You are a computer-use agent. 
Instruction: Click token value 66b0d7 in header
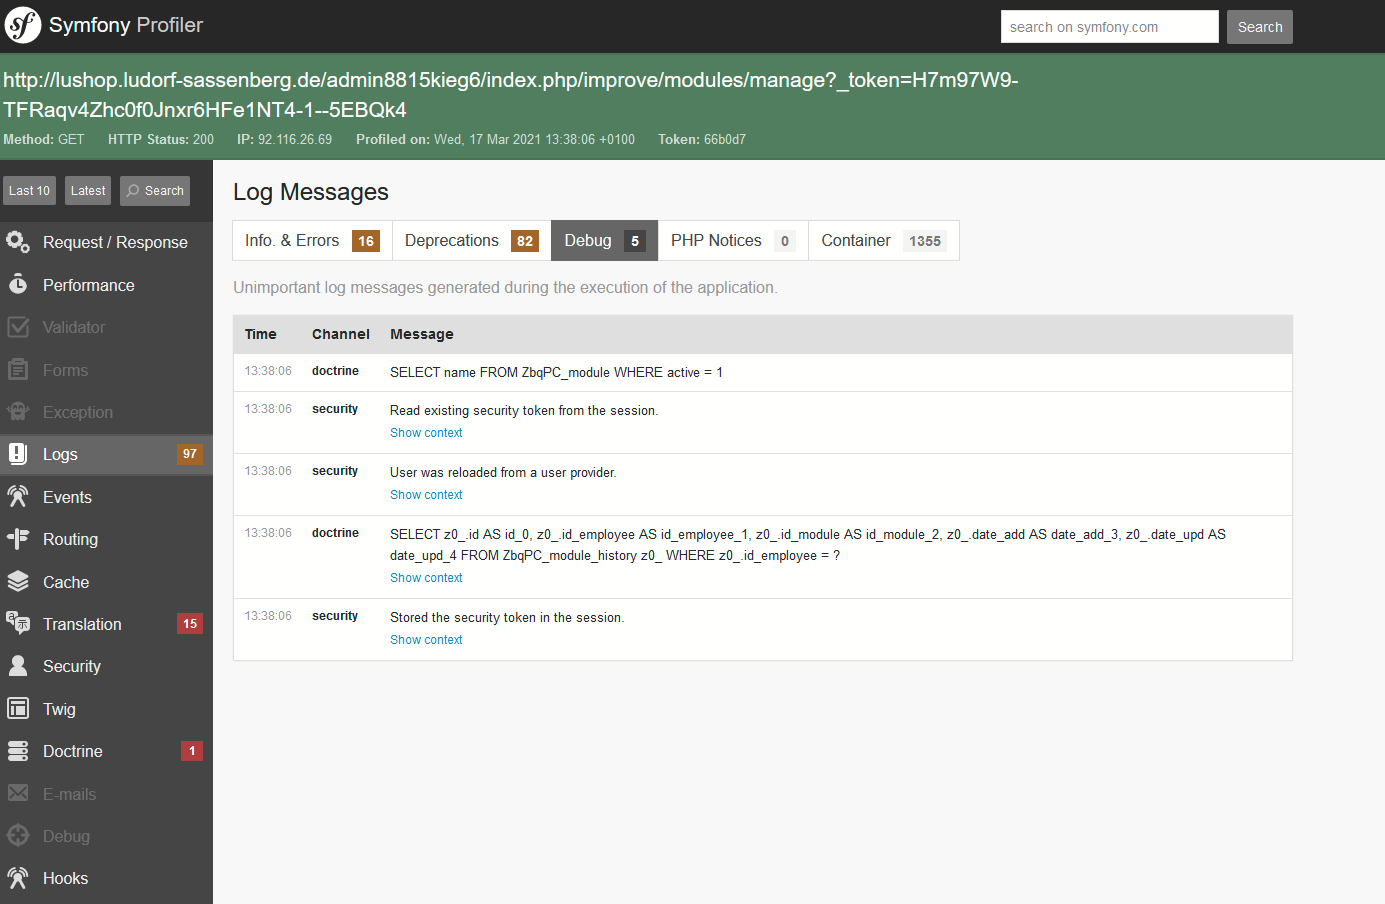(x=724, y=139)
